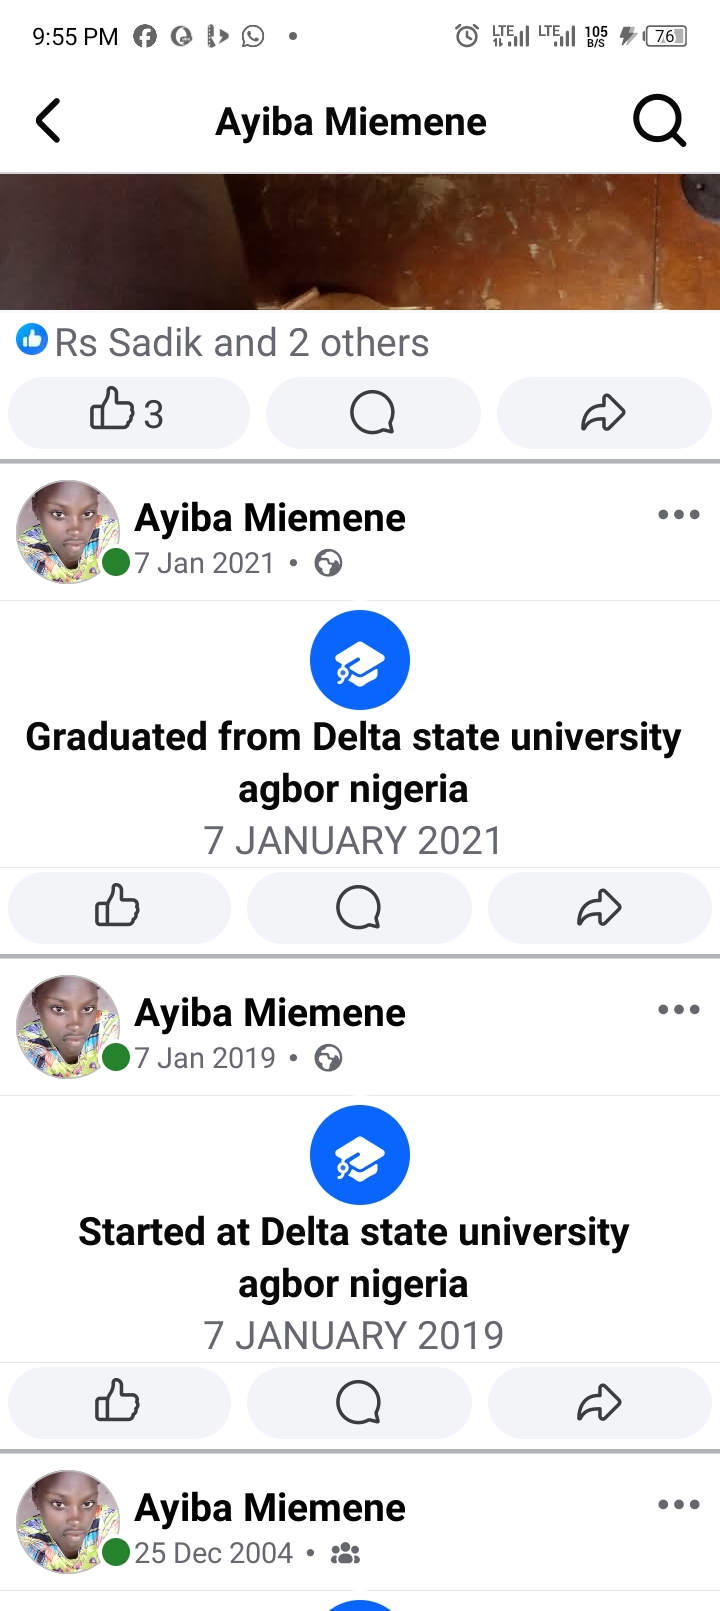Share the photo post
The height and width of the screenshot is (1611, 720).
point(603,413)
